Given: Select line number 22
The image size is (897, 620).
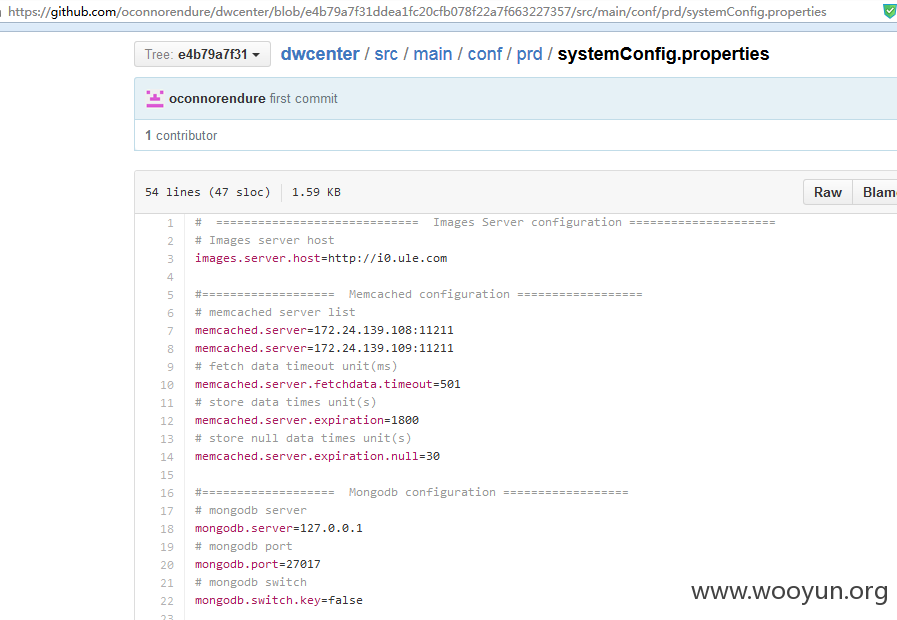Looking at the screenshot, I should tap(166, 601).
